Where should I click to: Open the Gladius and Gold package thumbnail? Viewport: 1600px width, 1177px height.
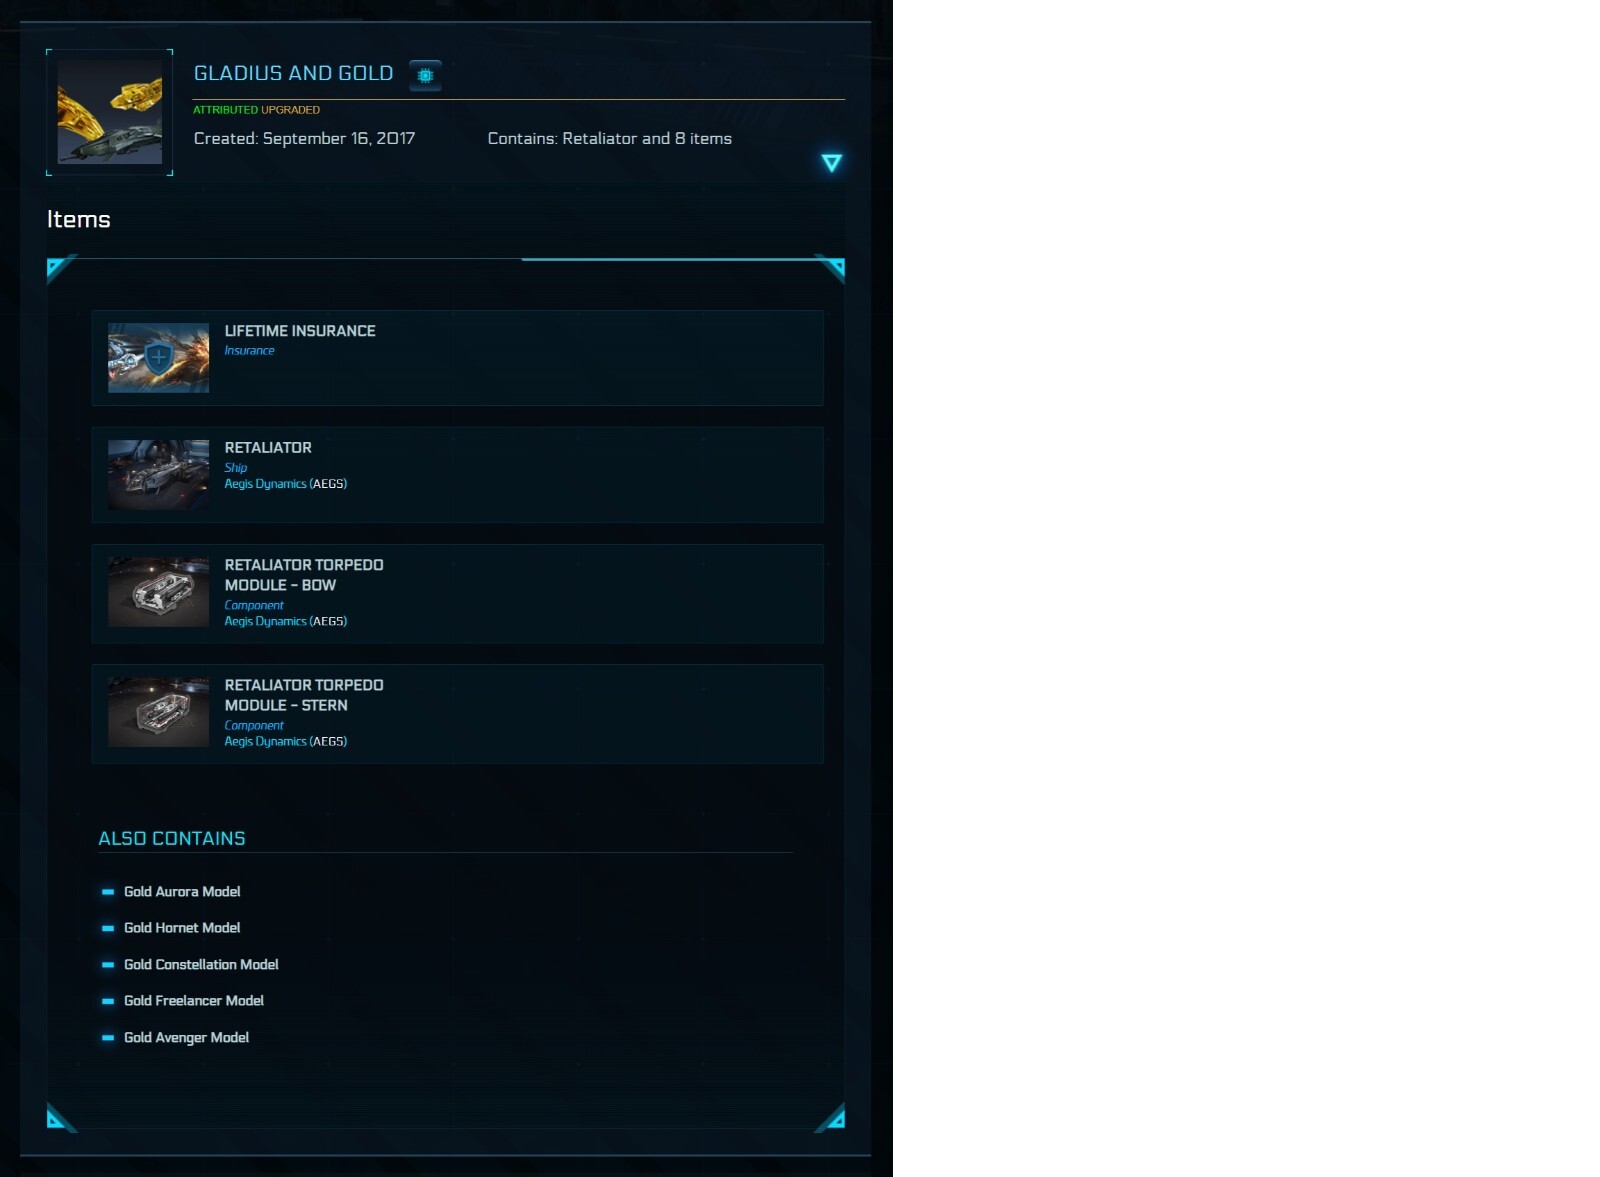[110, 112]
